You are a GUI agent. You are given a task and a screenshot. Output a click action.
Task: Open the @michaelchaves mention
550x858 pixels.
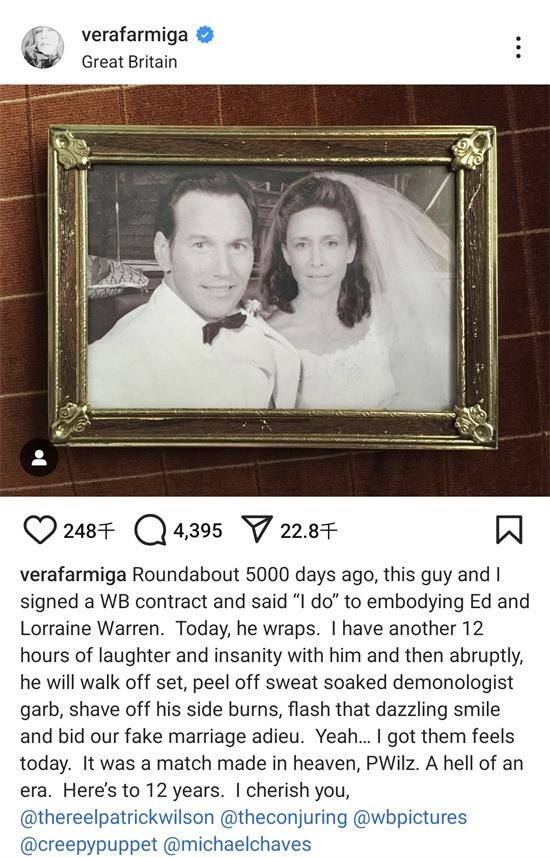pyautogui.click(x=238, y=844)
